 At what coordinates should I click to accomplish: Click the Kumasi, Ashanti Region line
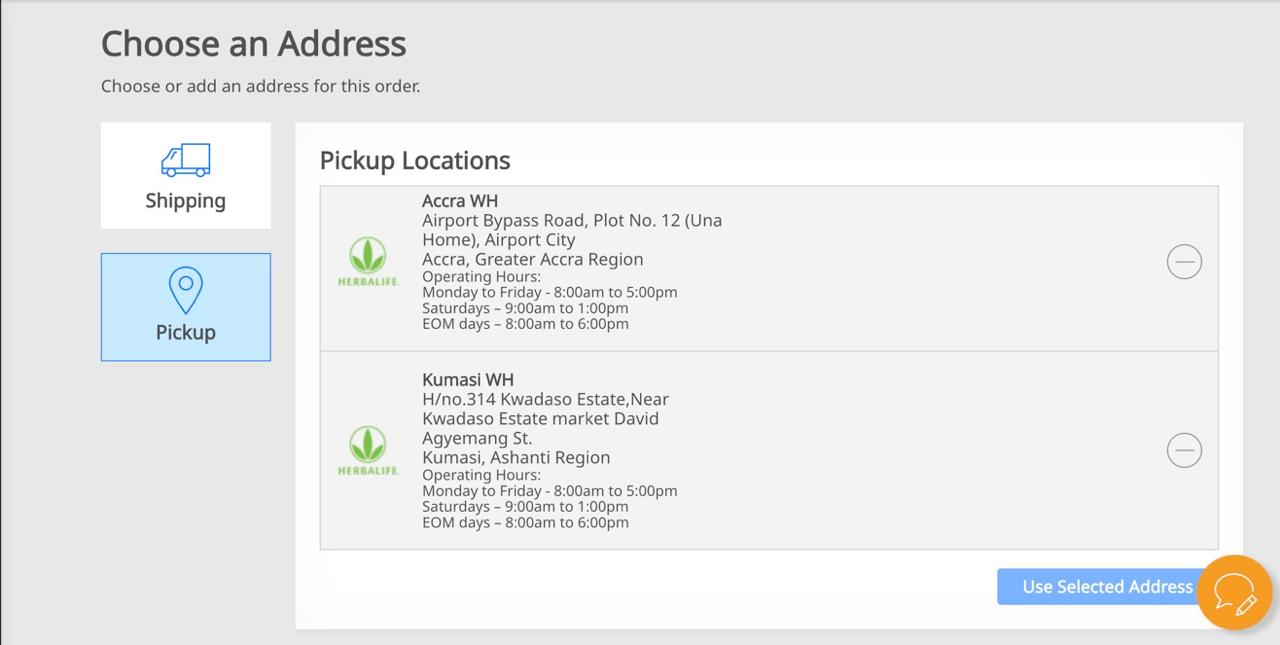coord(516,458)
